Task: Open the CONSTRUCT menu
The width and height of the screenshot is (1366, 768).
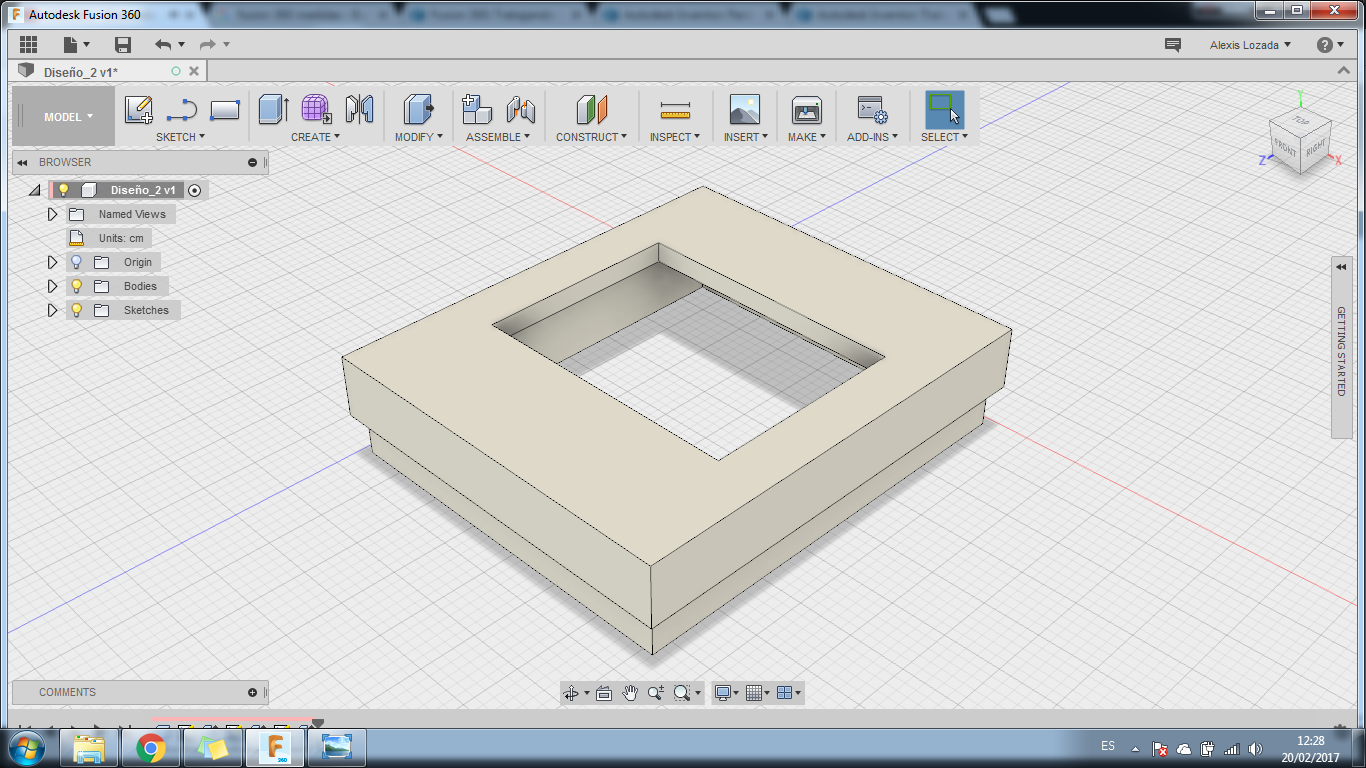Action: [x=592, y=137]
